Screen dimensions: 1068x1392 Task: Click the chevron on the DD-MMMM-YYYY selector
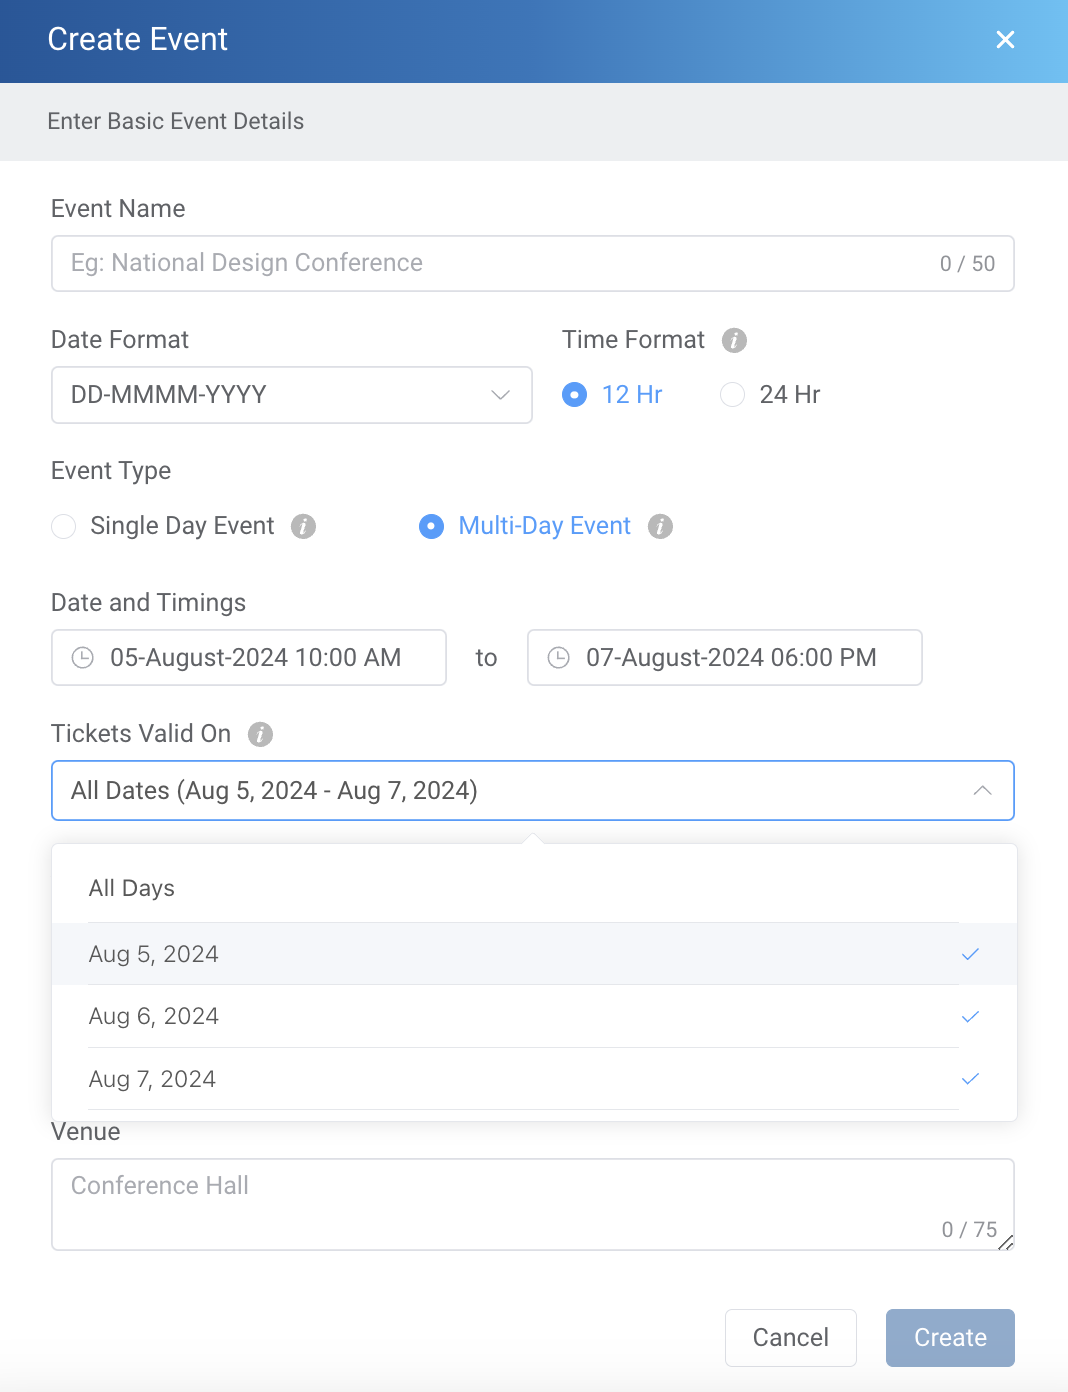point(499,395)
